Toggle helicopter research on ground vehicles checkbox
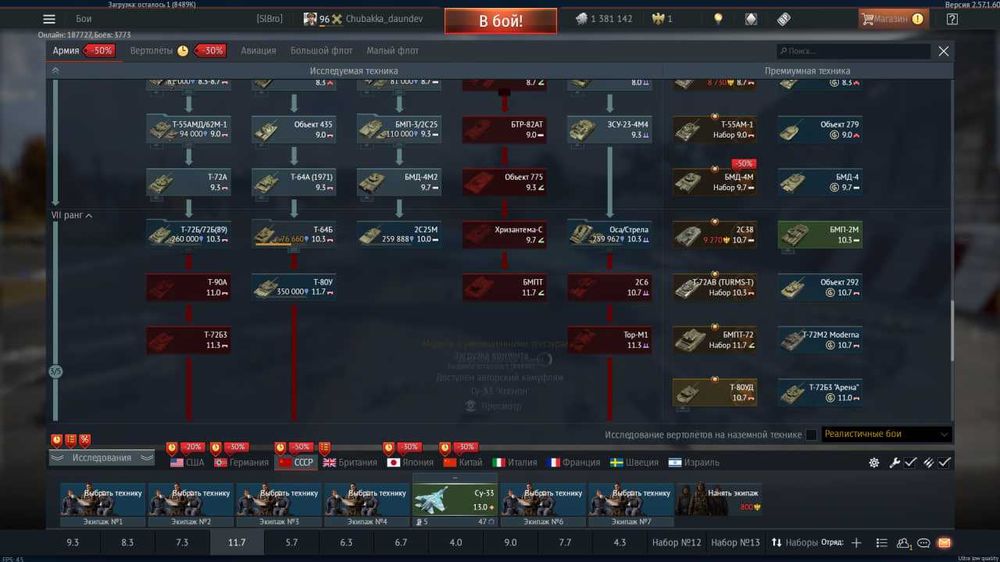 pos(811,435)
